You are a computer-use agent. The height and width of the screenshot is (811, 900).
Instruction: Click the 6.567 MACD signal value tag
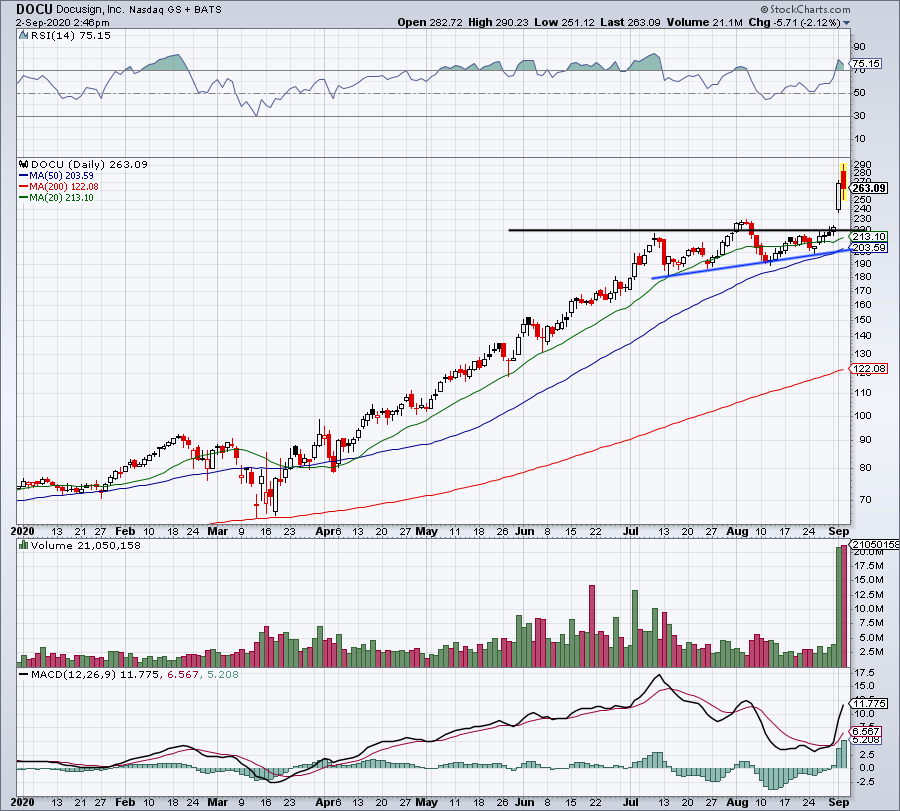866,731
